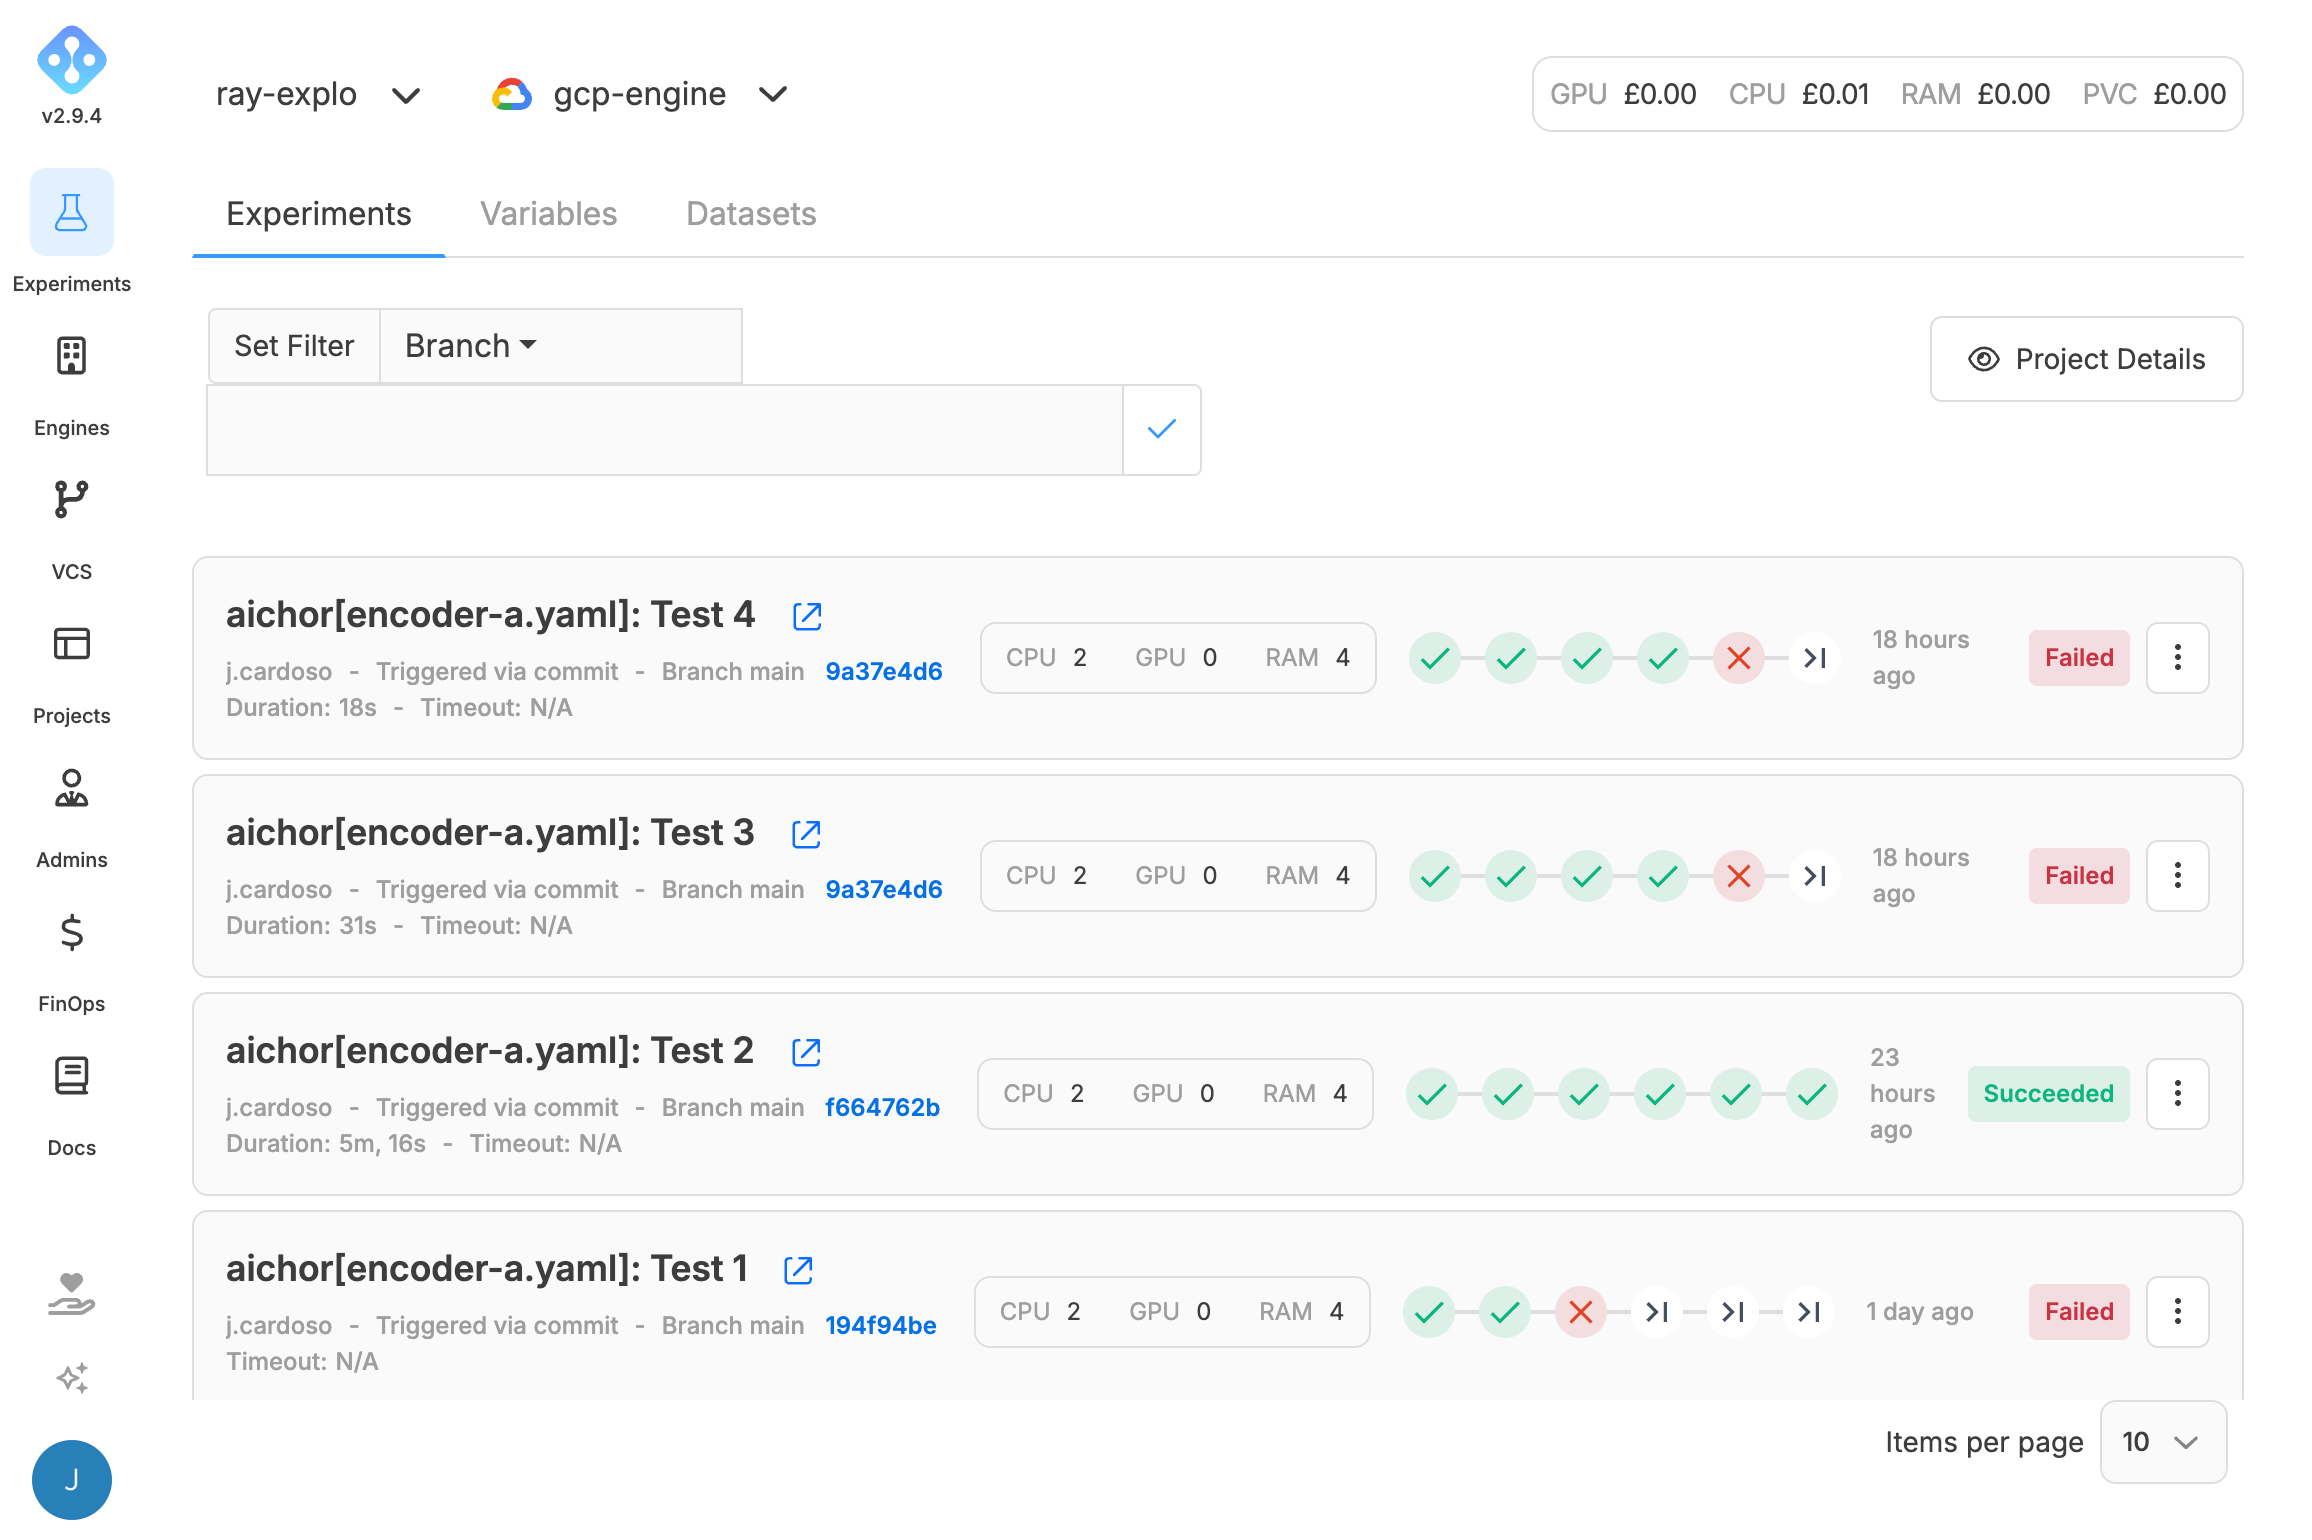Switch to the Experiments tab
This screenshot has height=1540, width=2312.
click(318, 214)
